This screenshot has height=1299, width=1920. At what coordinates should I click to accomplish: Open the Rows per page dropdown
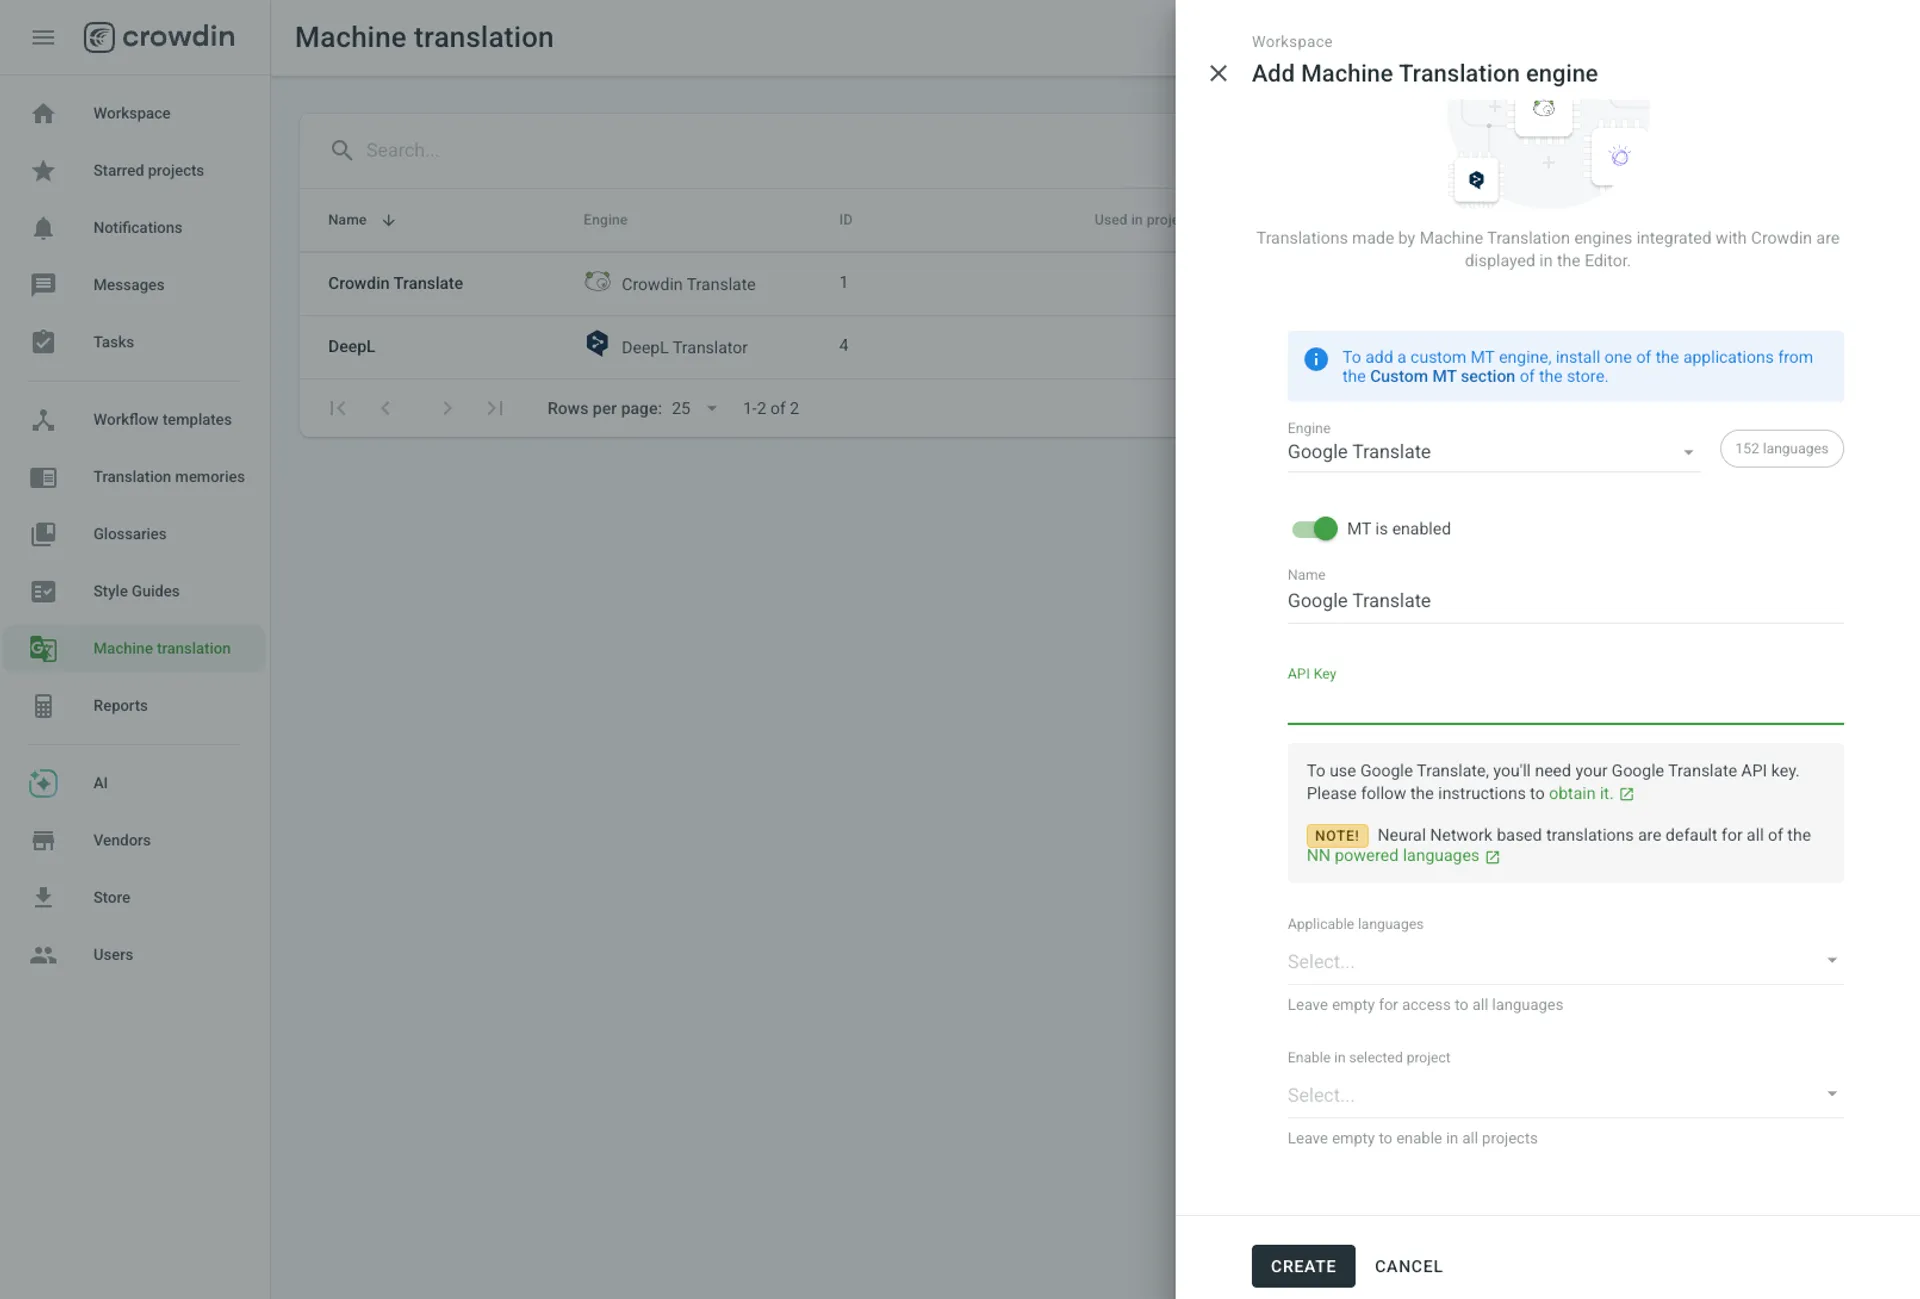695,408
